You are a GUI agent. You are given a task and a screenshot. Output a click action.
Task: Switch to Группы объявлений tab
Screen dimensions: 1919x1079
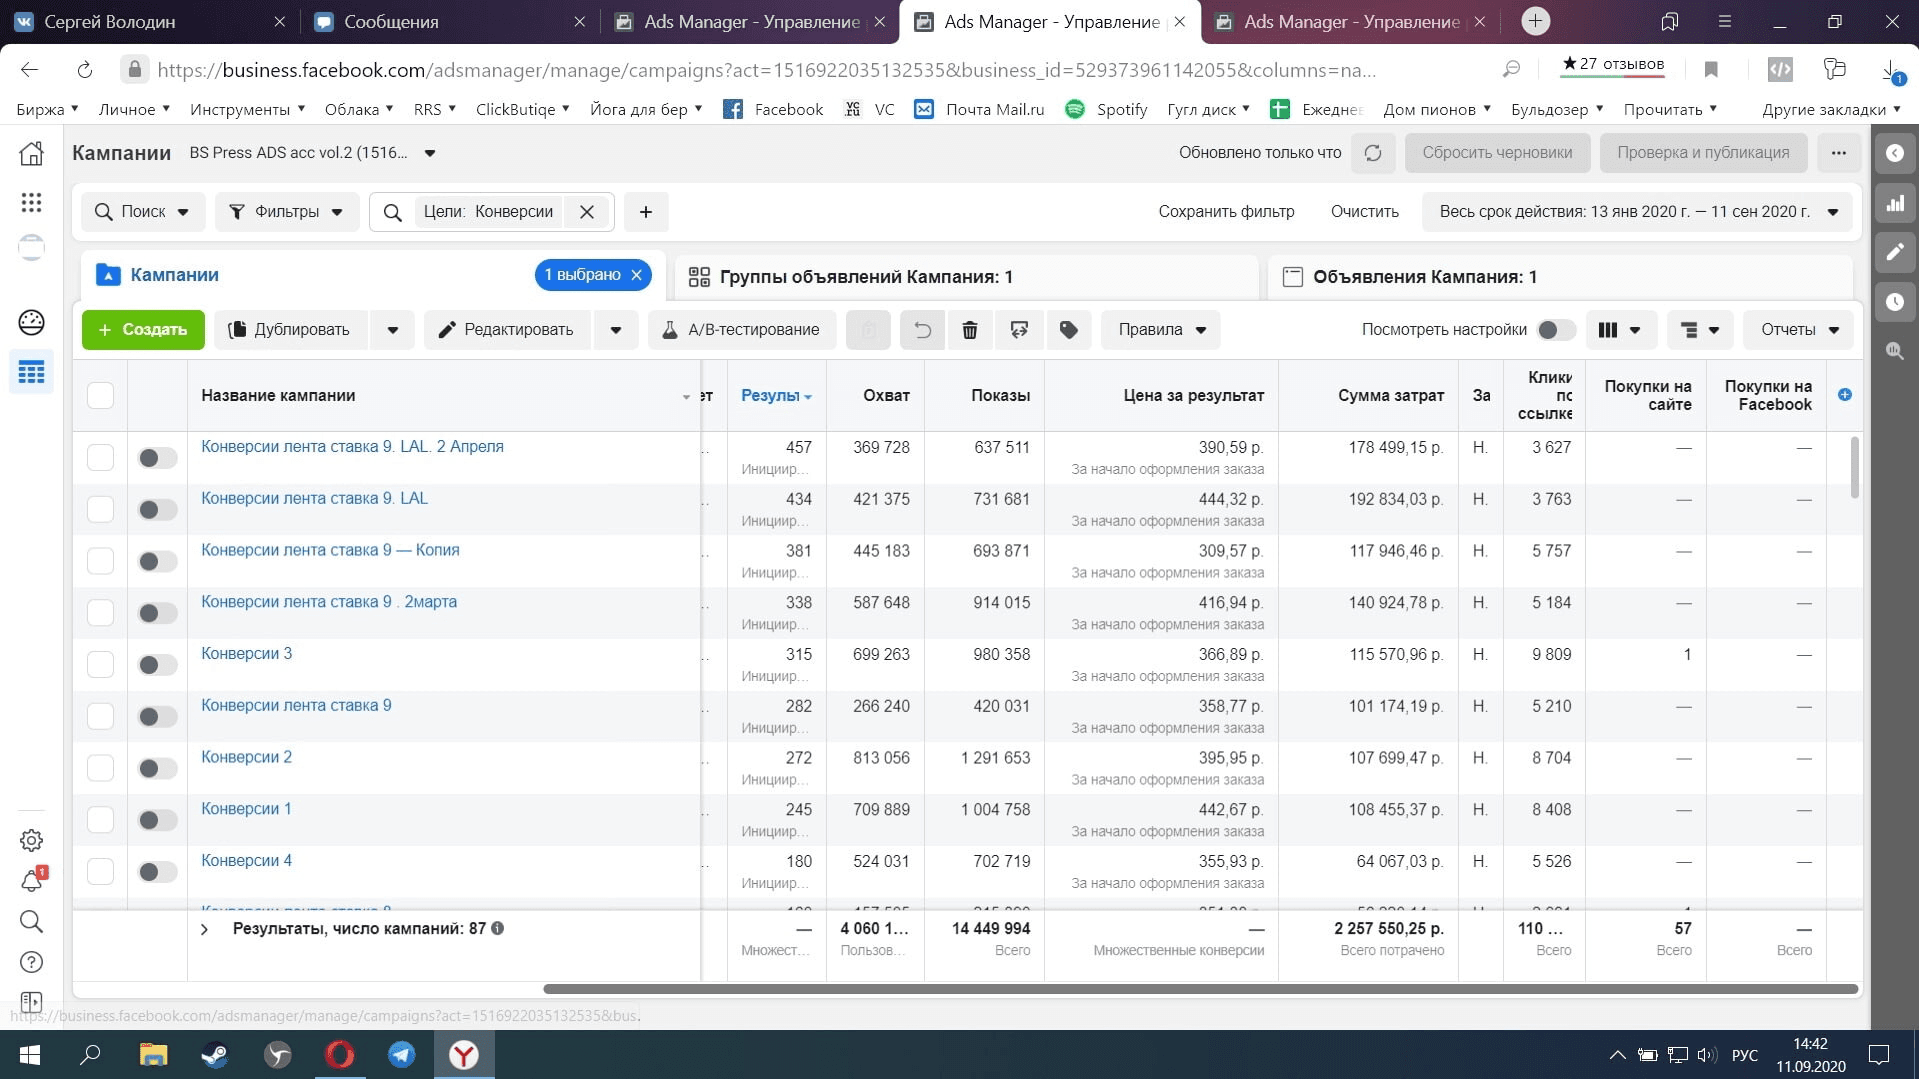coord(966,277)
